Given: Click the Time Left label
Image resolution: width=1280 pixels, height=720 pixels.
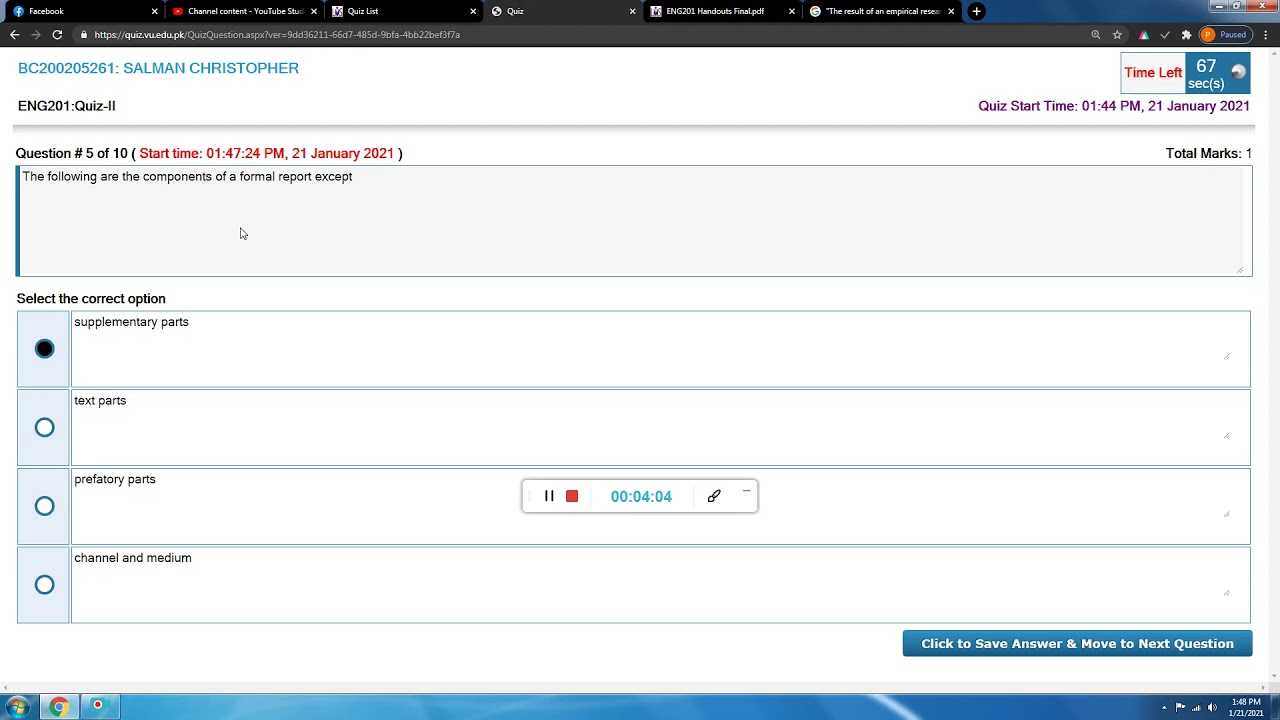Looking at the screenshot, I should point(1153,73).
